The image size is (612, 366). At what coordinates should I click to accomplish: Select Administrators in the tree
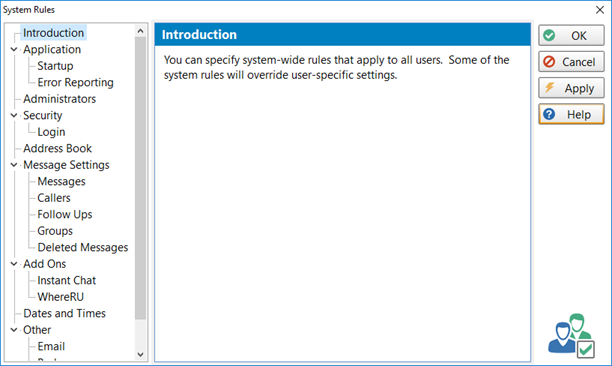pos(59,99)
